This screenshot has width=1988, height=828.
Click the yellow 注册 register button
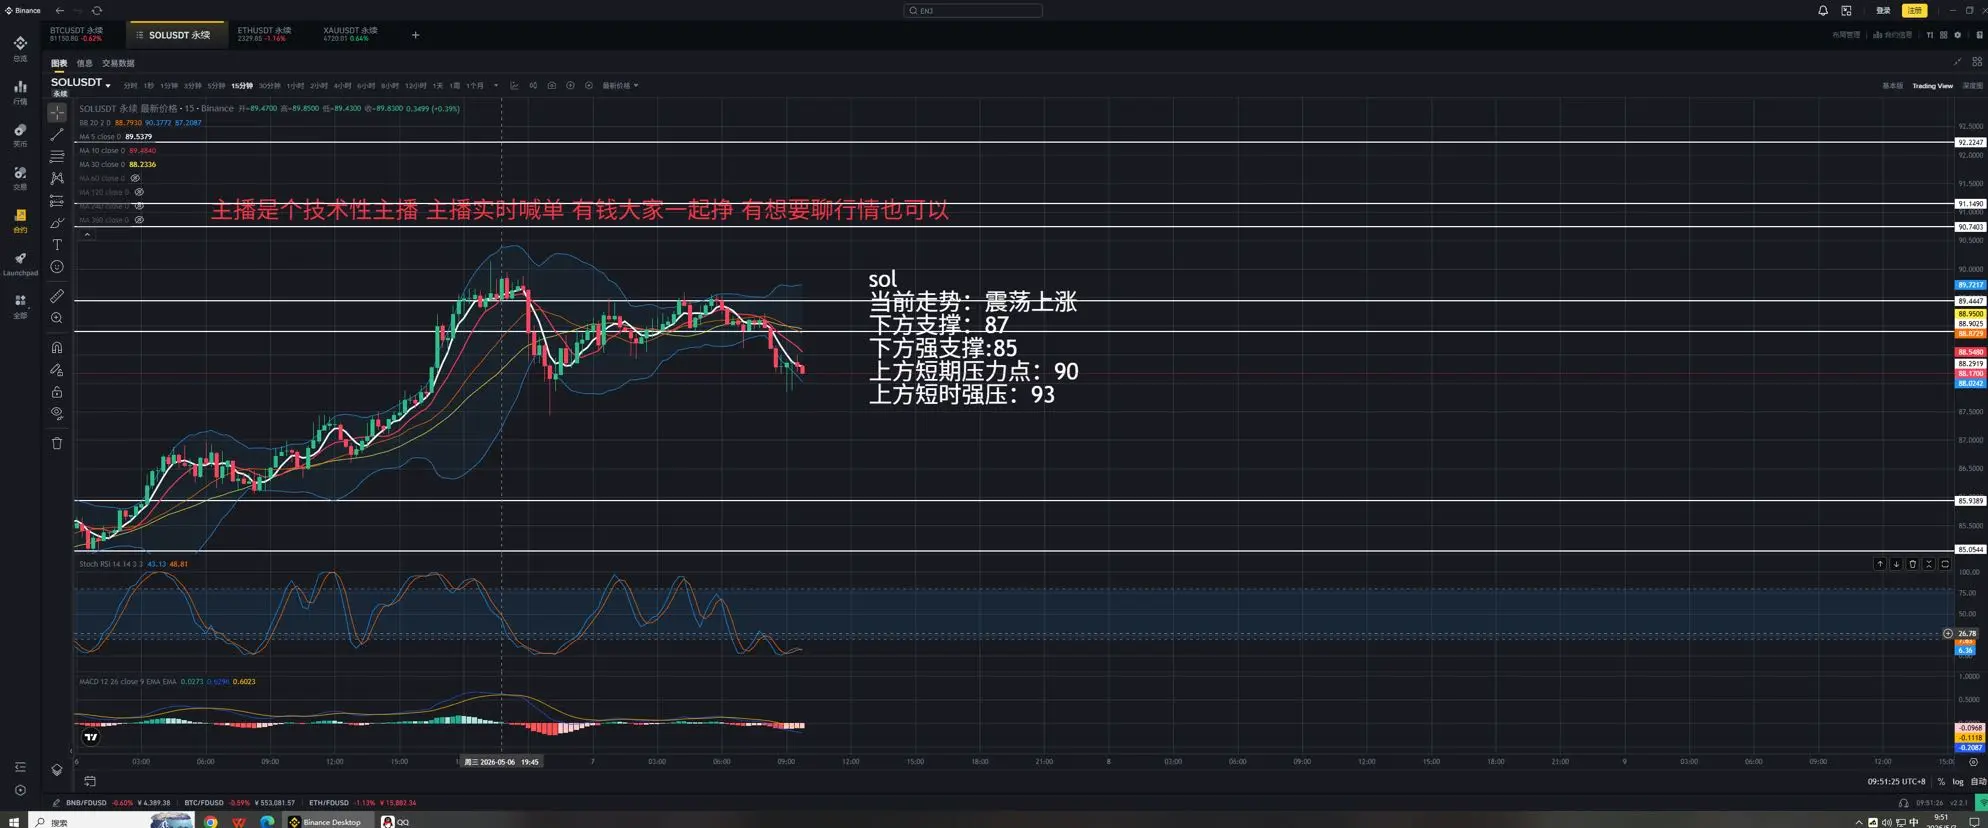1914,11
